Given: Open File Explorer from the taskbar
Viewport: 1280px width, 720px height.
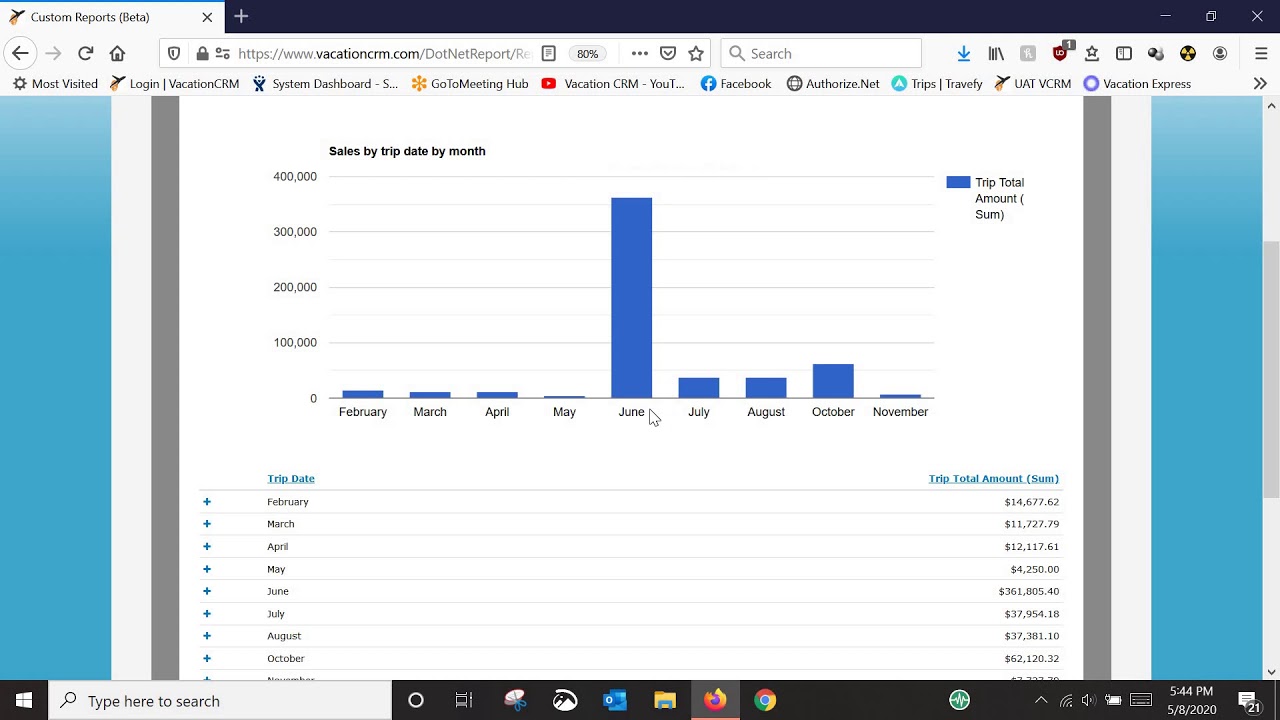Looking at the screenshot, I should tap(665, 701).
